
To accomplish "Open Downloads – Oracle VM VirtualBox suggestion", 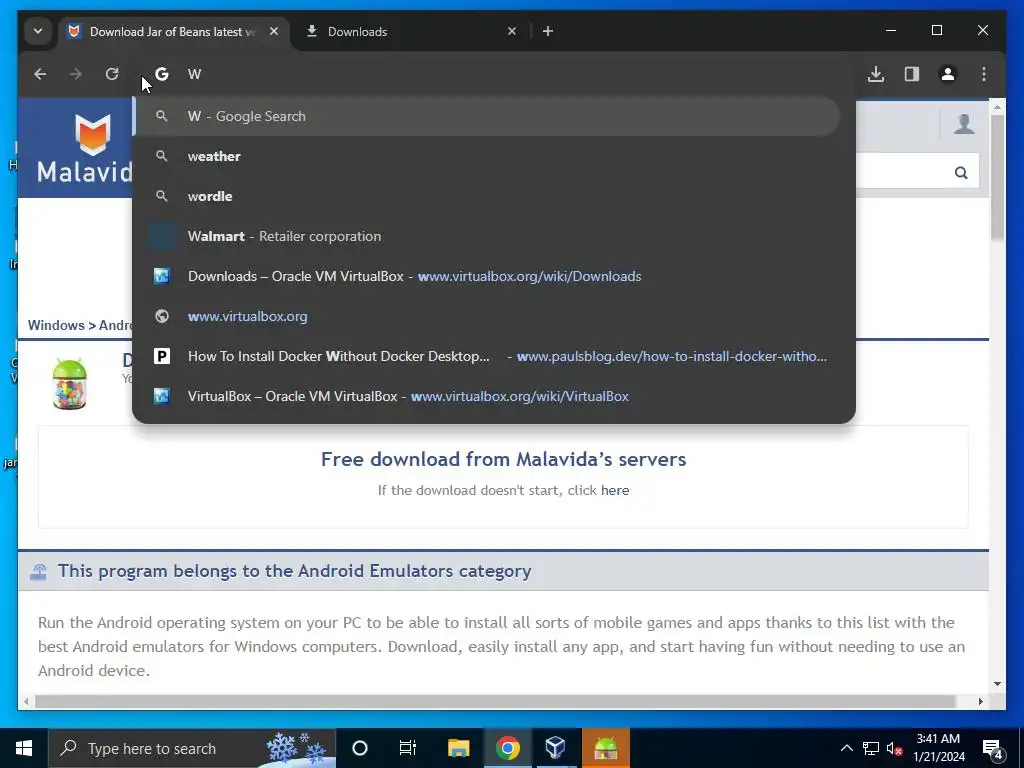I will (487, 276).
